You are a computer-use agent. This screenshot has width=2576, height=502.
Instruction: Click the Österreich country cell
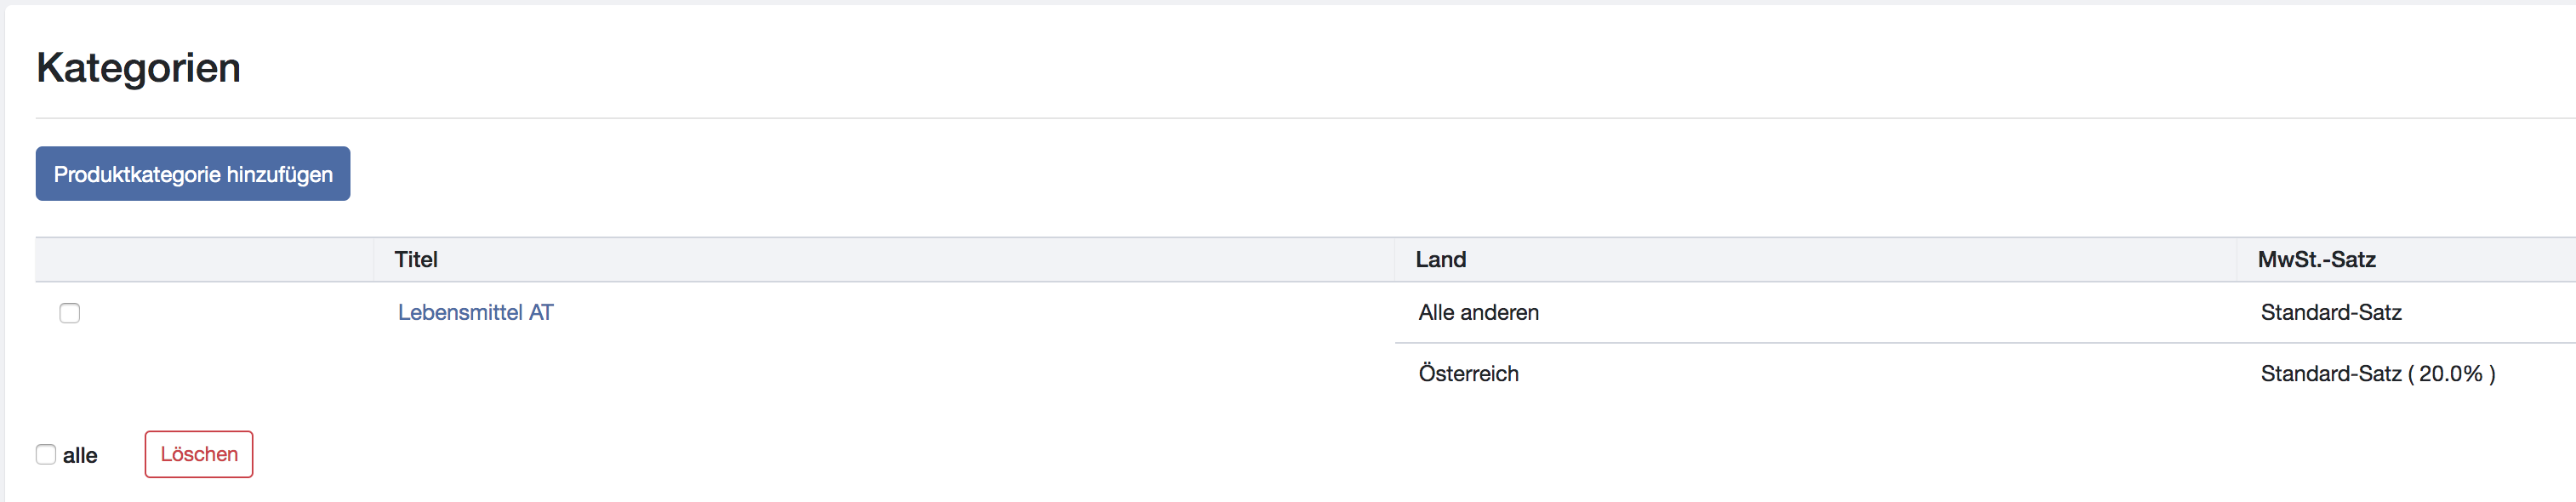click(x=1468, y=374)
